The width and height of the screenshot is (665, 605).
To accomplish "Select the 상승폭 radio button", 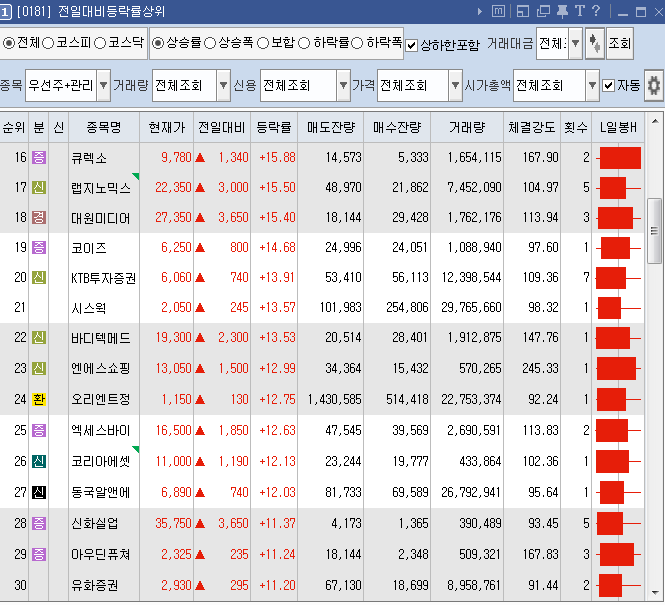I will click(x=210, y=43).
